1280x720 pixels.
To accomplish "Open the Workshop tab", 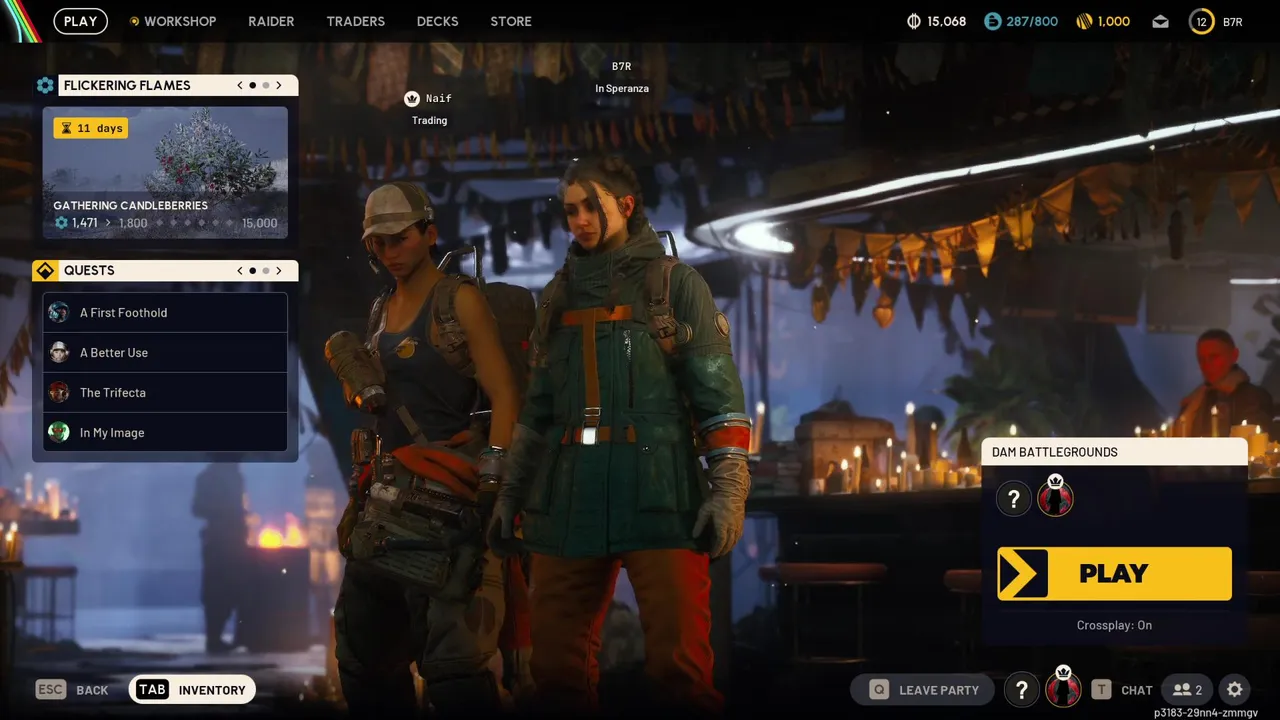I will pos(173,21).
